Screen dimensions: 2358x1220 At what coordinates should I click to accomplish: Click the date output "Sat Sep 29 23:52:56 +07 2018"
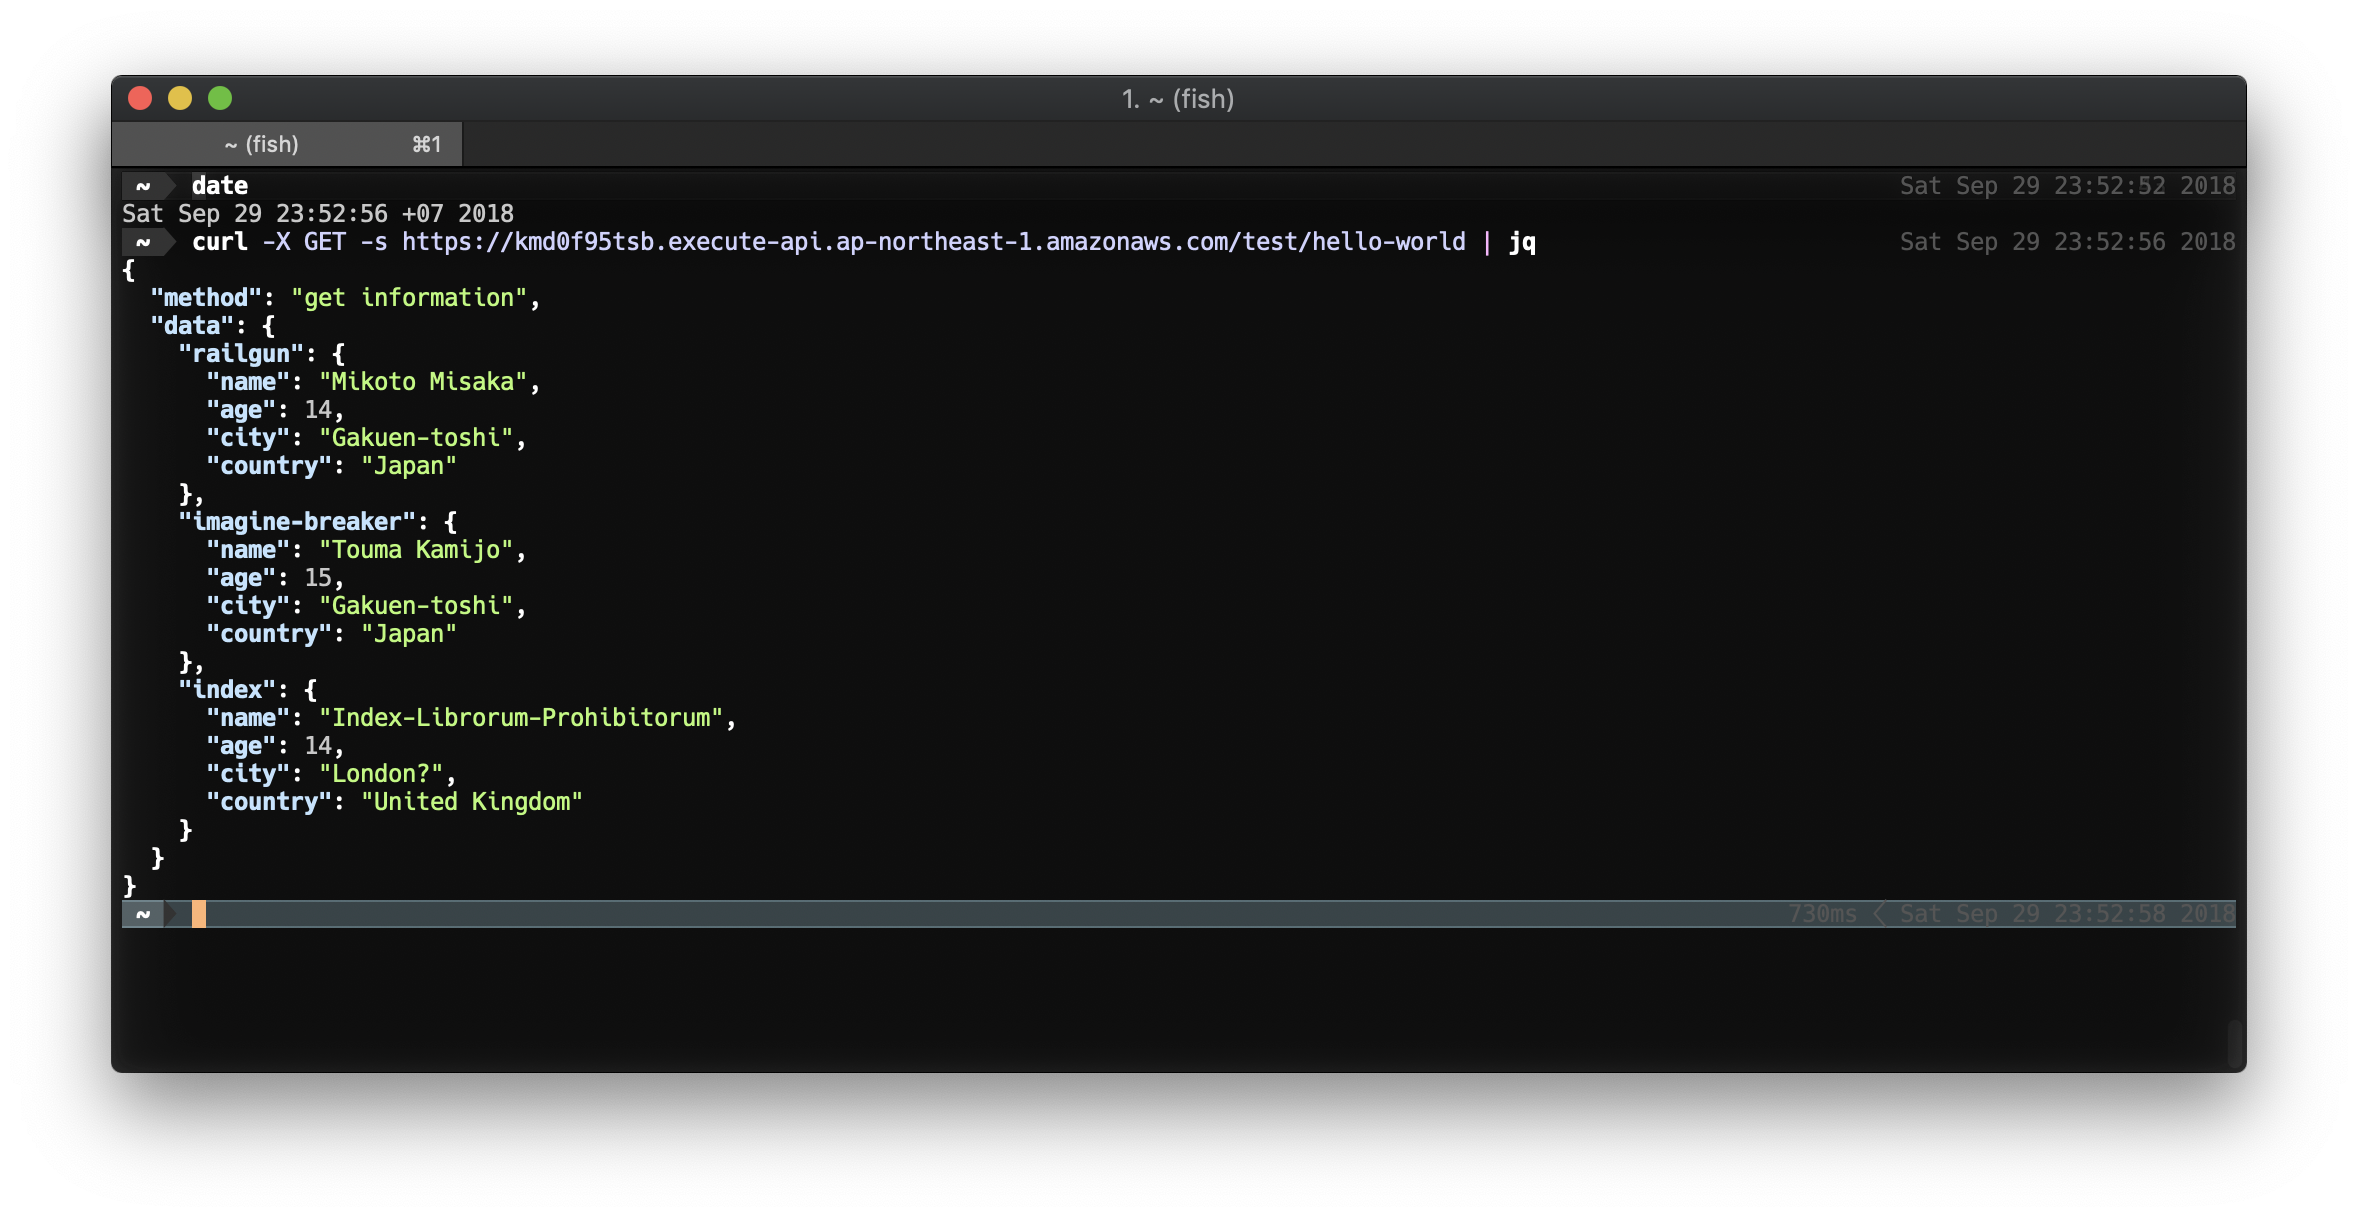318,214
